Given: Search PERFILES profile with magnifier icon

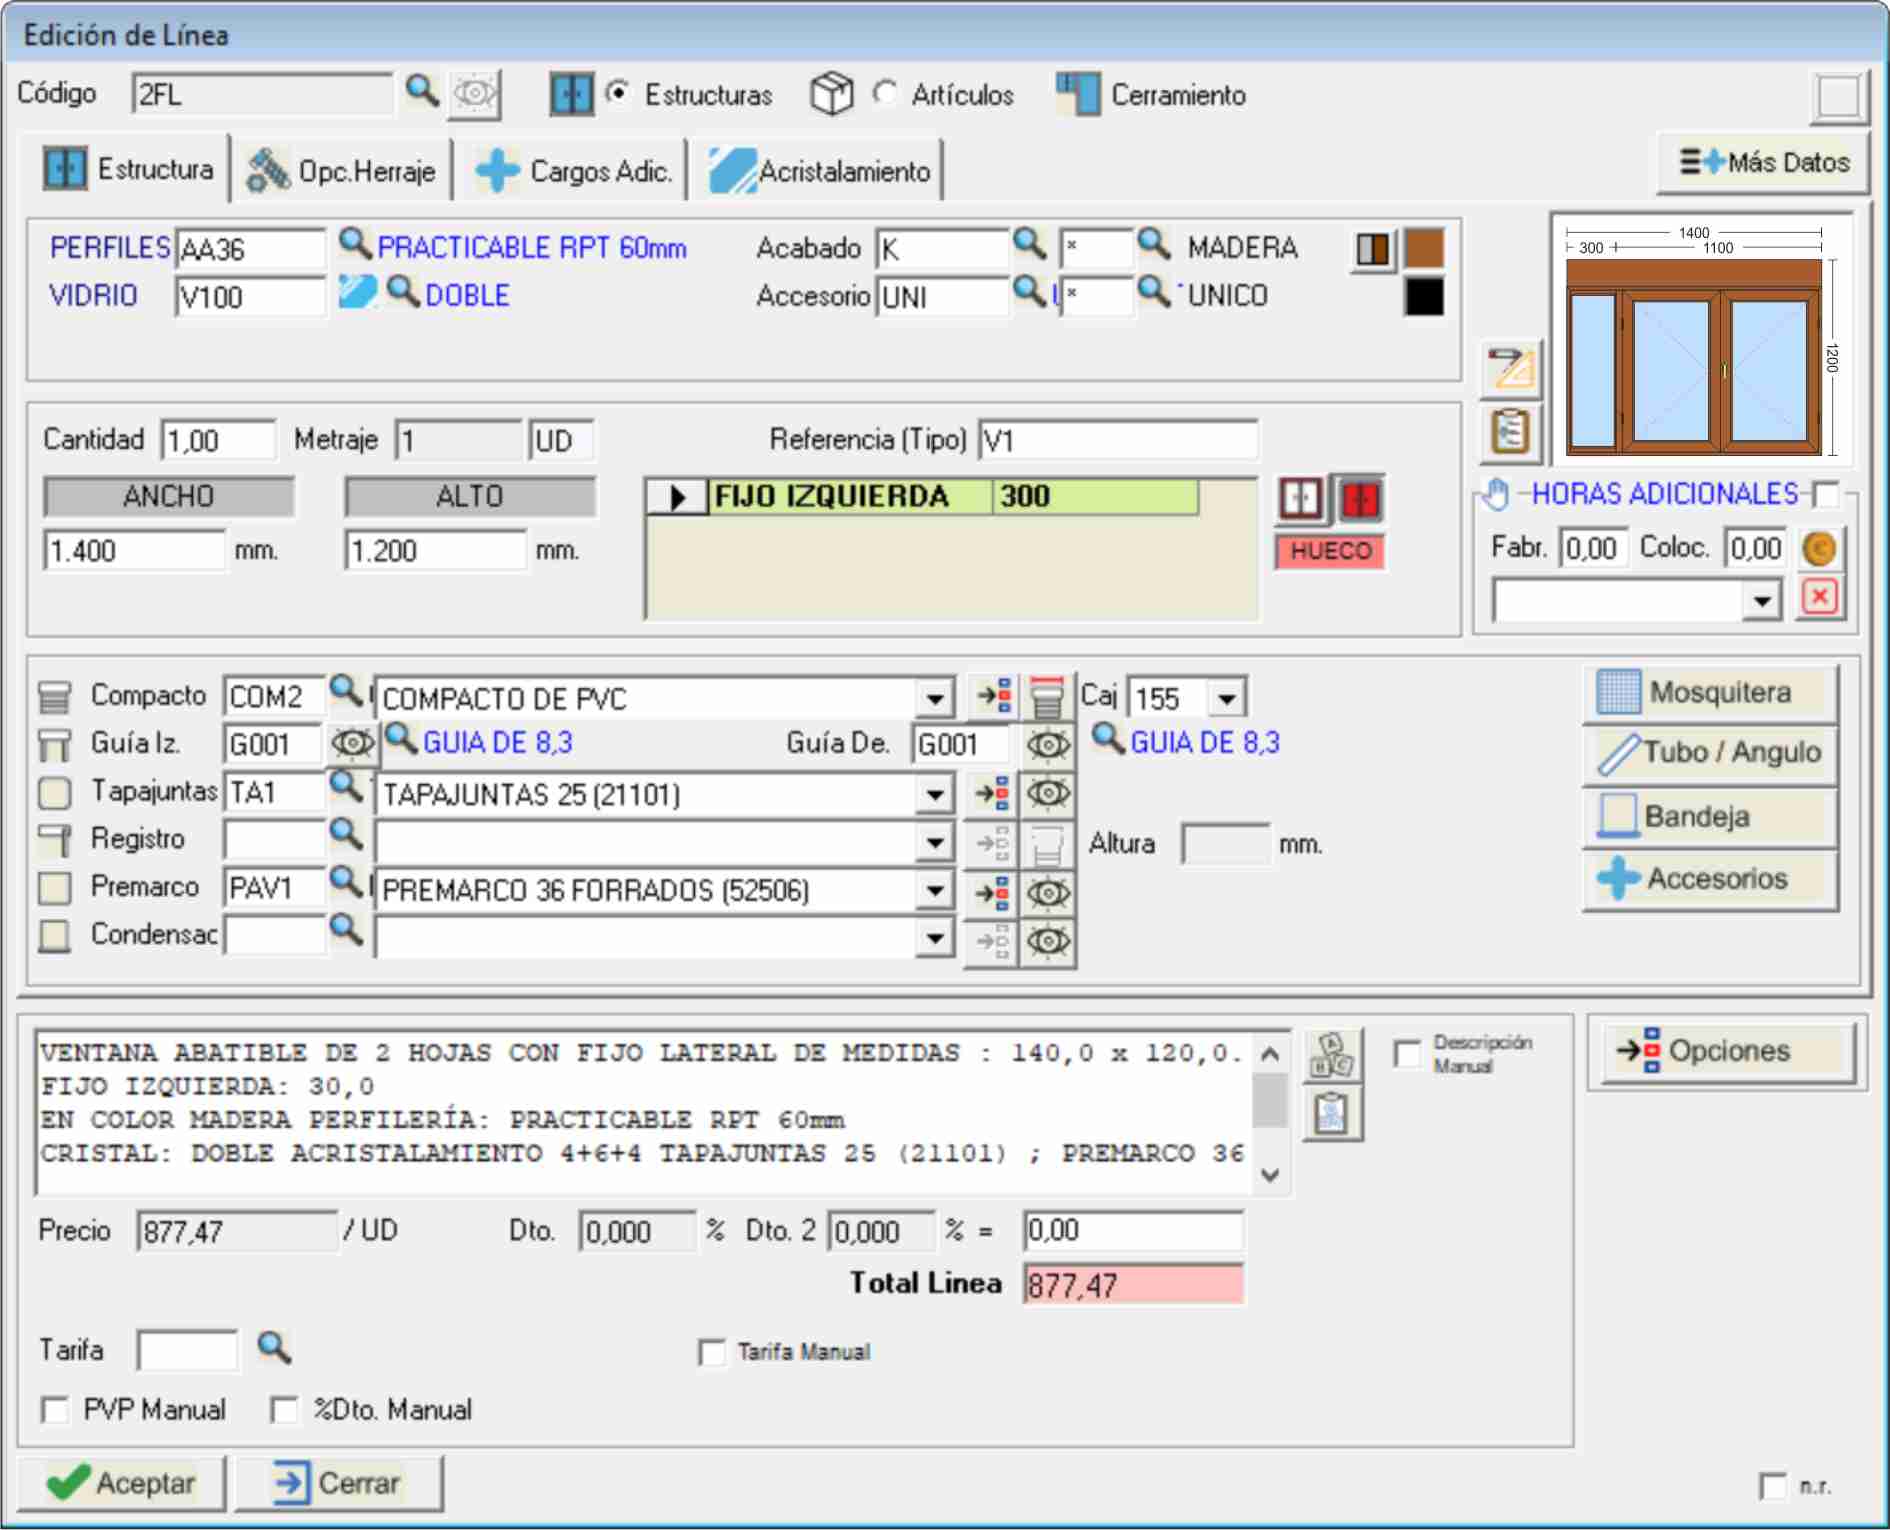Looking at the screenshot, I should [355, 244].
